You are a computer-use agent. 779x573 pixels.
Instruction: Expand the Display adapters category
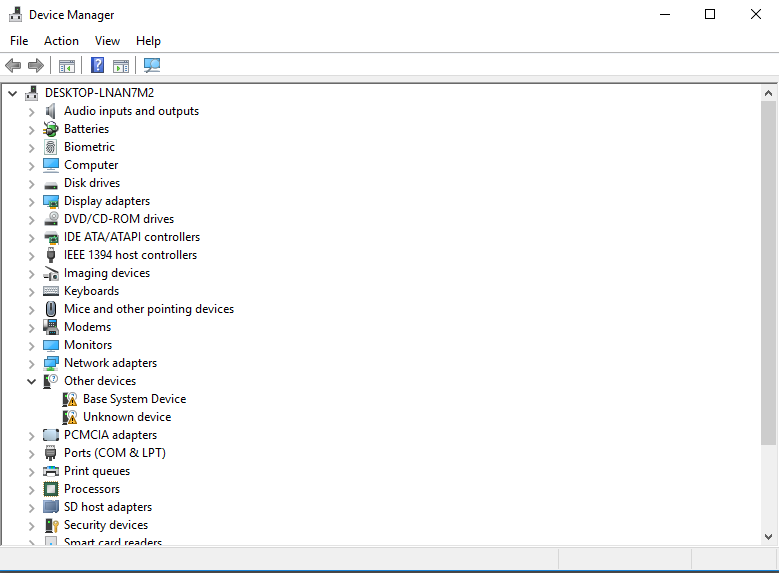tap(31, 201)
